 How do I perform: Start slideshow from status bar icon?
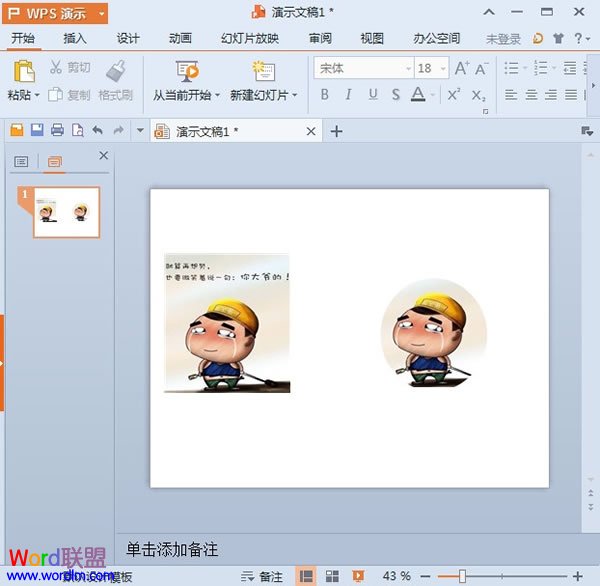(x=358, y=576)
